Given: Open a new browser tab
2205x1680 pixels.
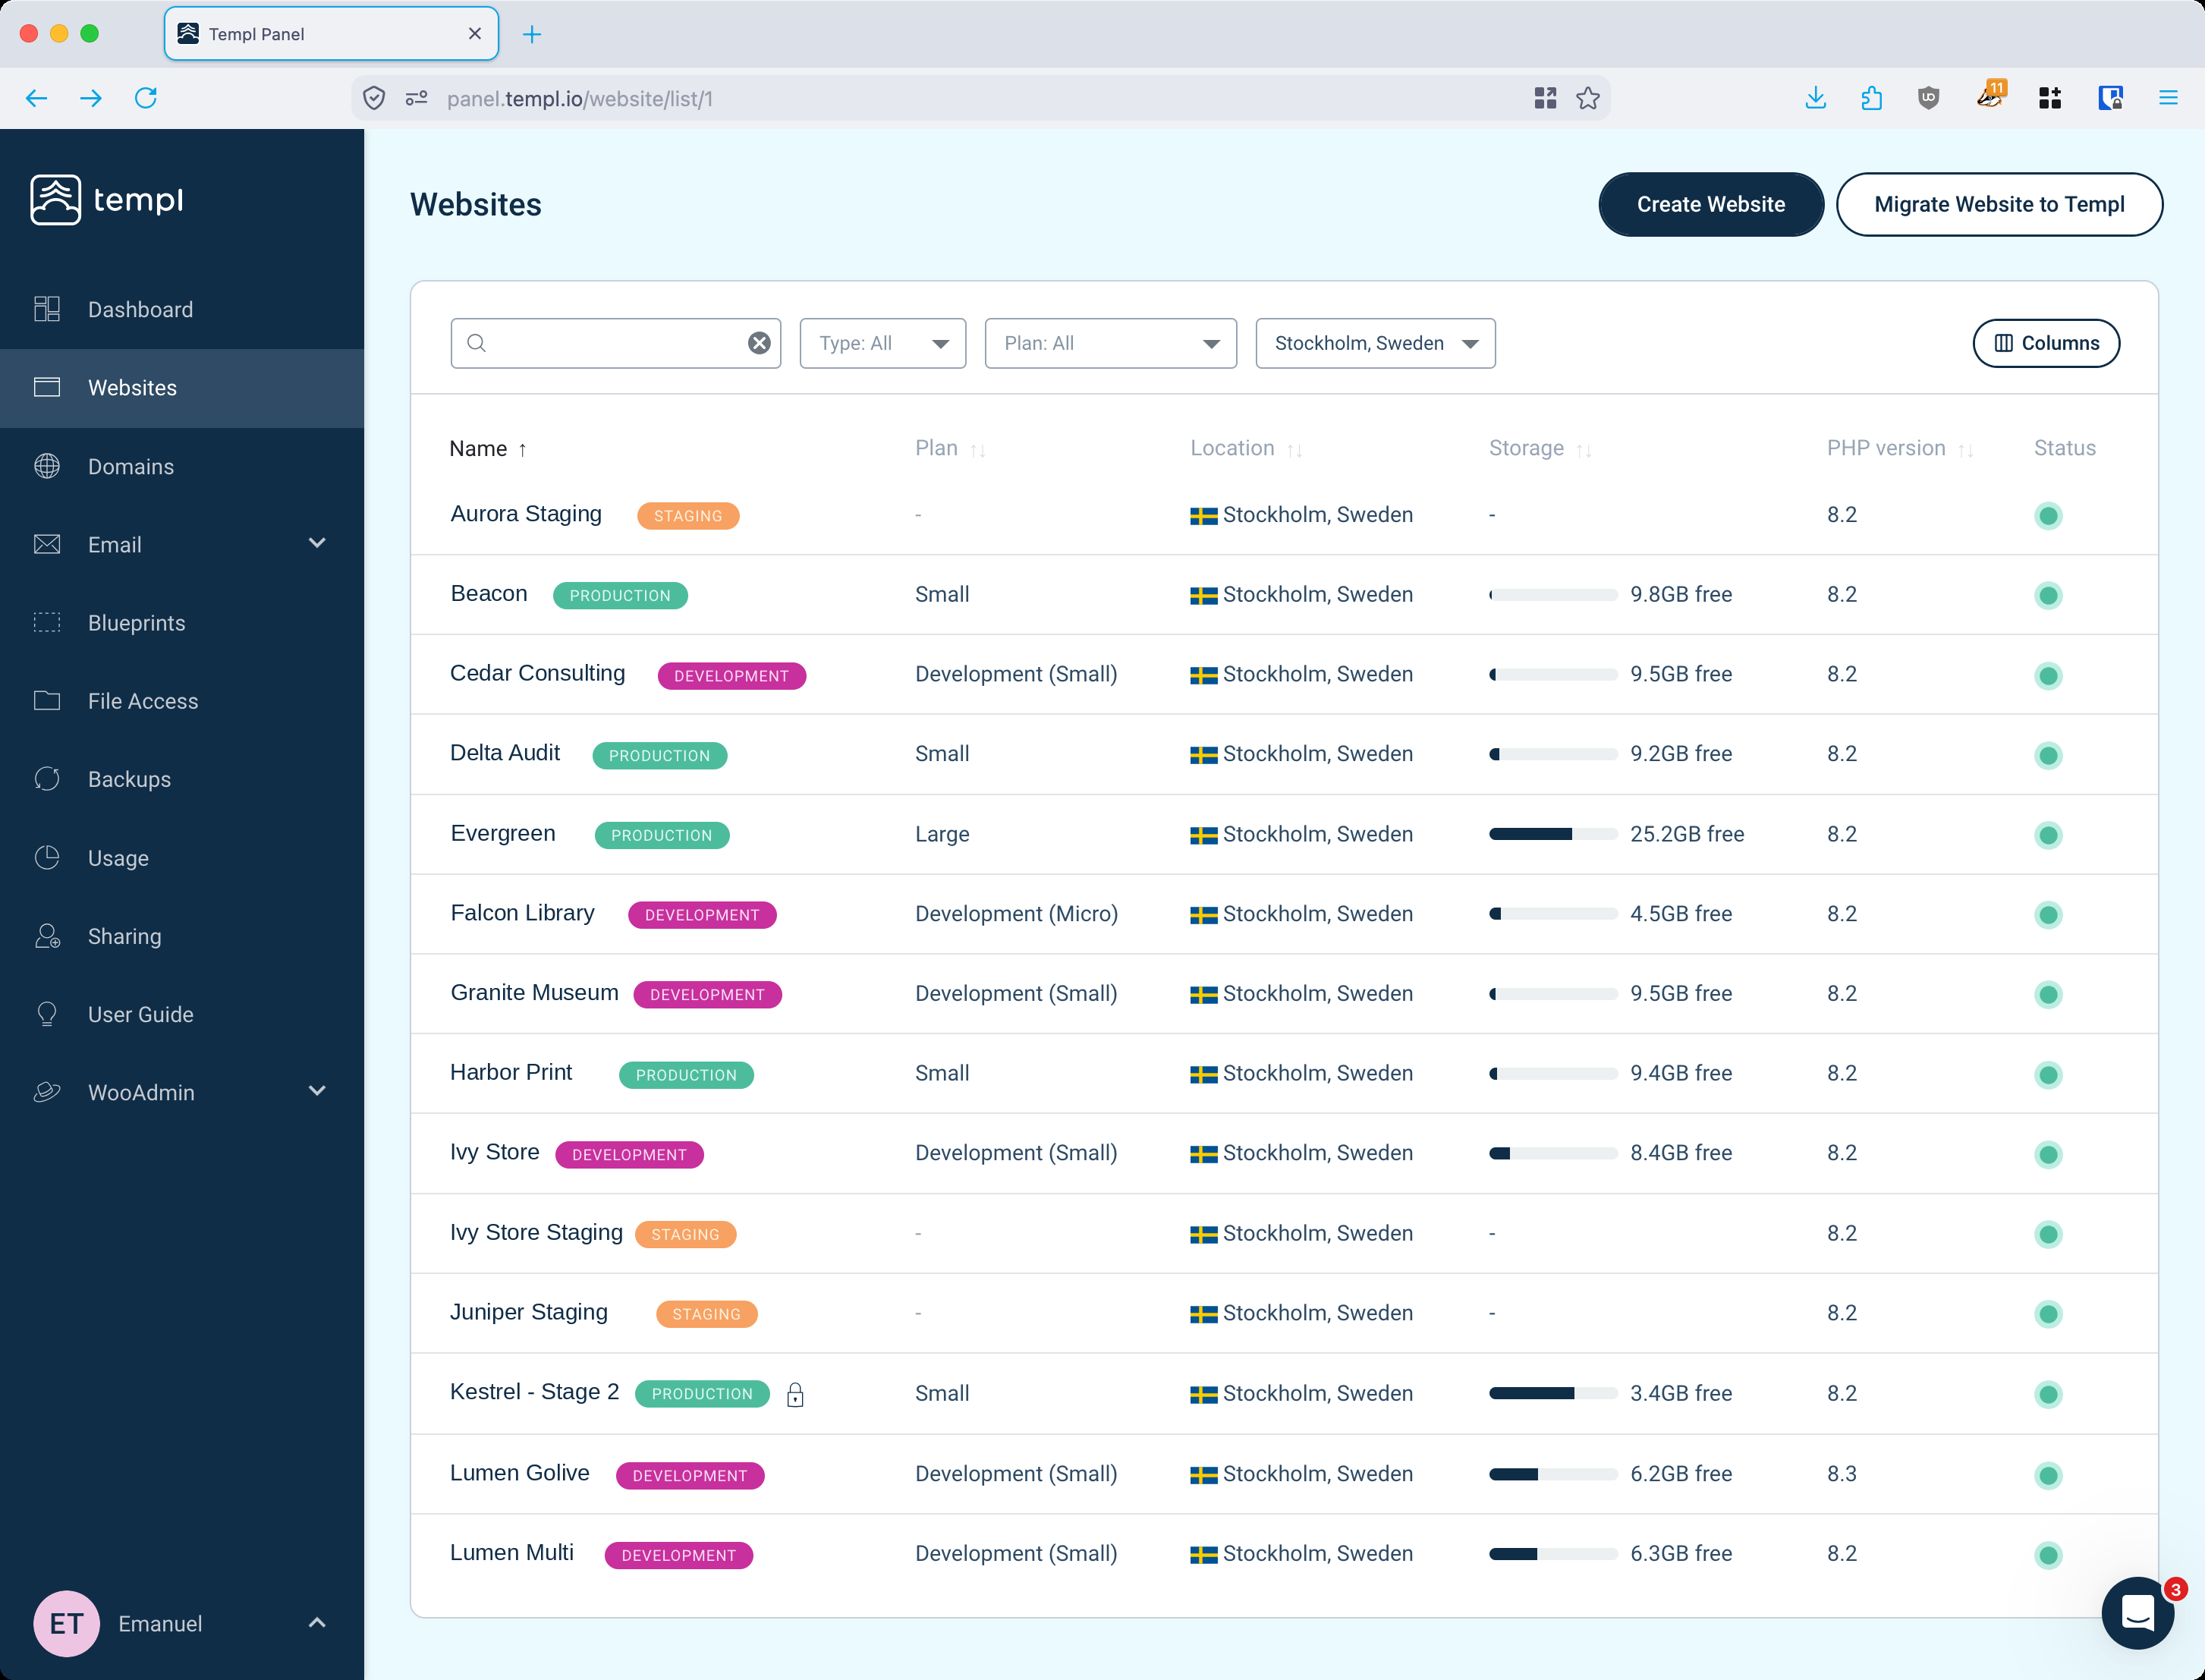Looking at the screenshot, I should coord(532,34).
